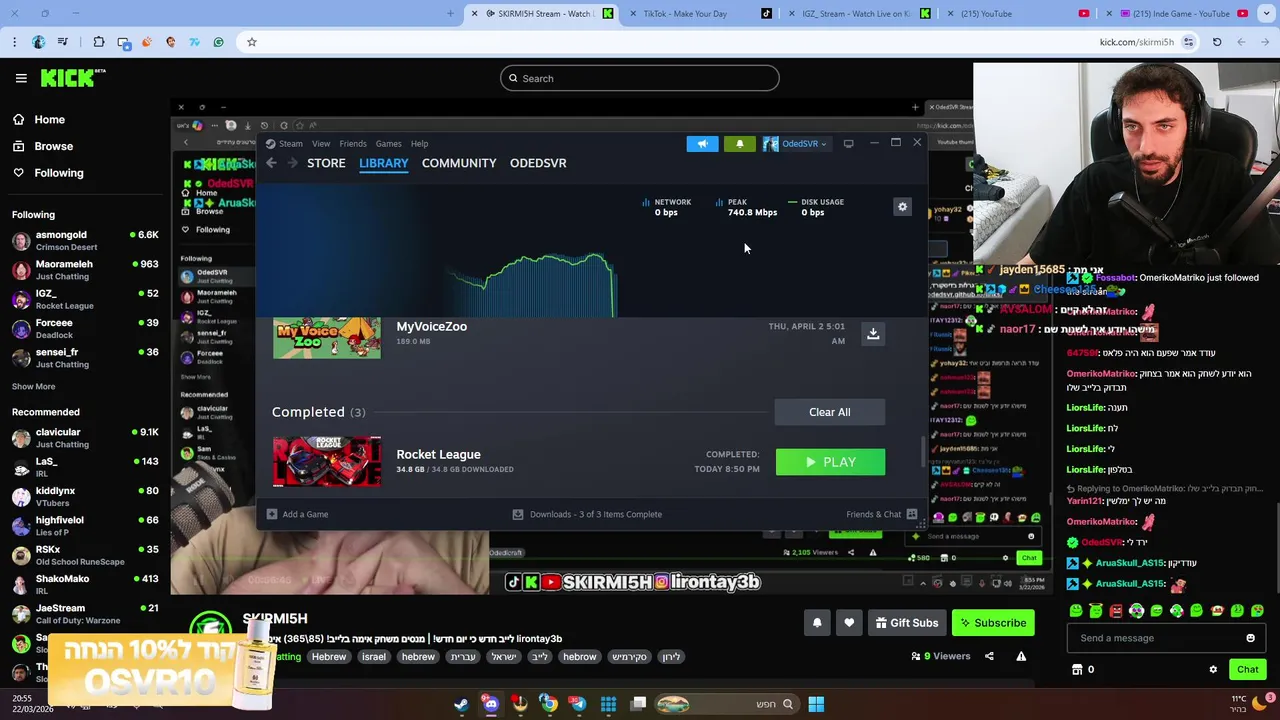Open Windows Start button on taskbar
This screenshot has height=720, width=1280.
[x=816, y=704]
